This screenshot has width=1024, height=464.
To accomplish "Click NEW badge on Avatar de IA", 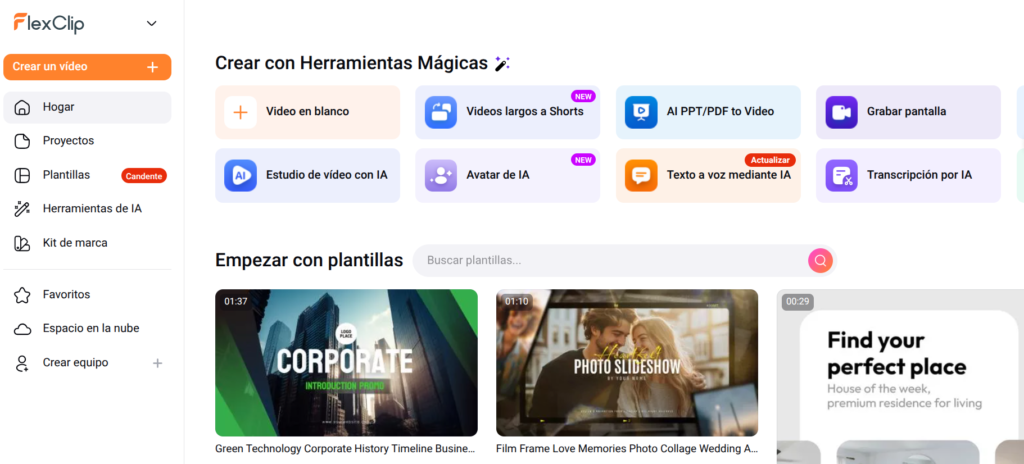I will coord(583,160).
